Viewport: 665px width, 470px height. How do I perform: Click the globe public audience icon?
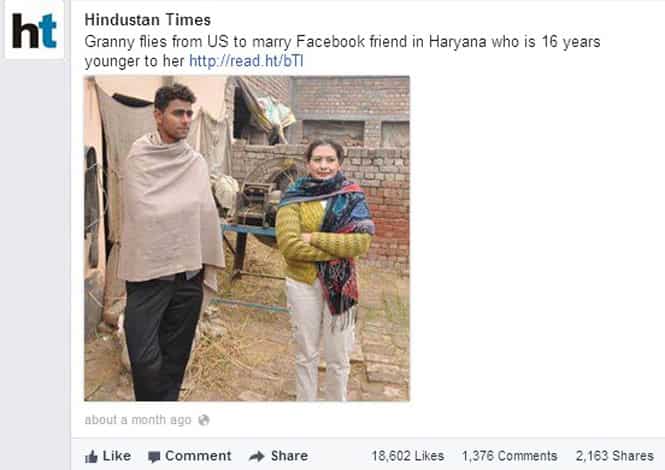[204, 420]
